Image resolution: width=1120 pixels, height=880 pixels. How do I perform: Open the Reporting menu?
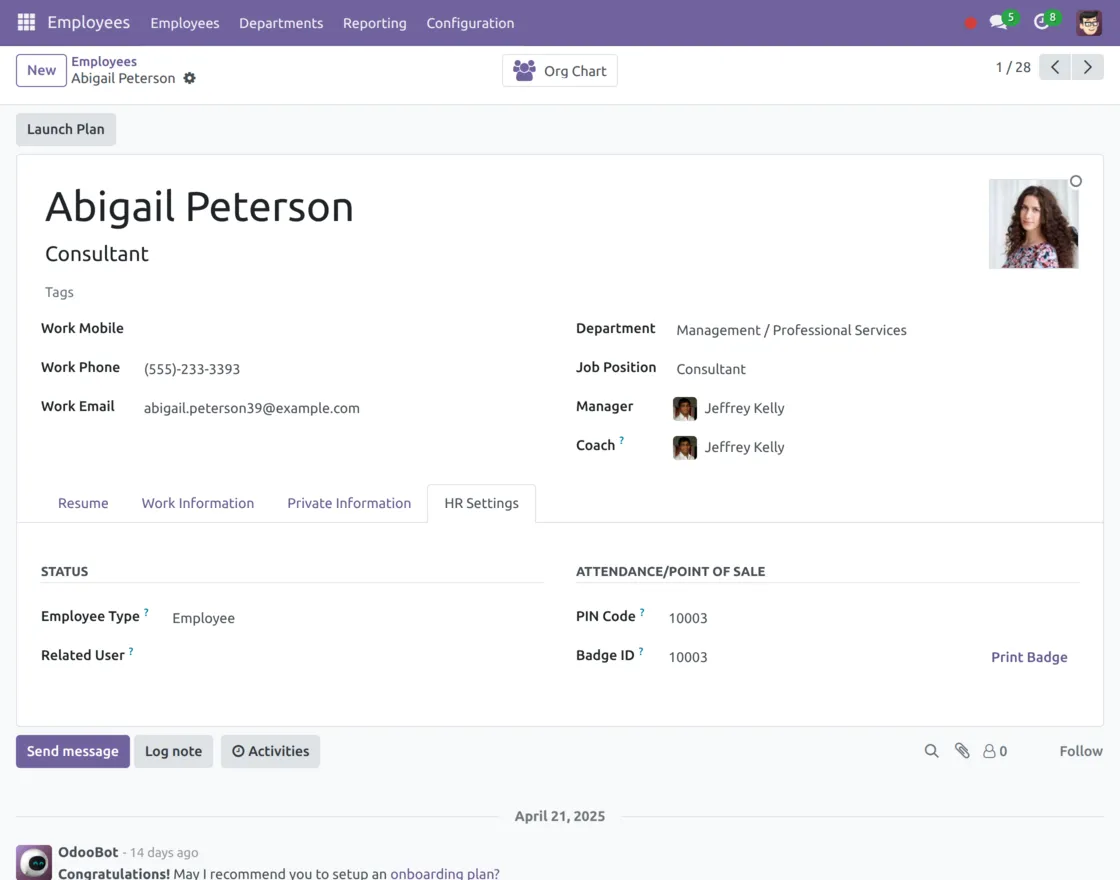point(374,23)
